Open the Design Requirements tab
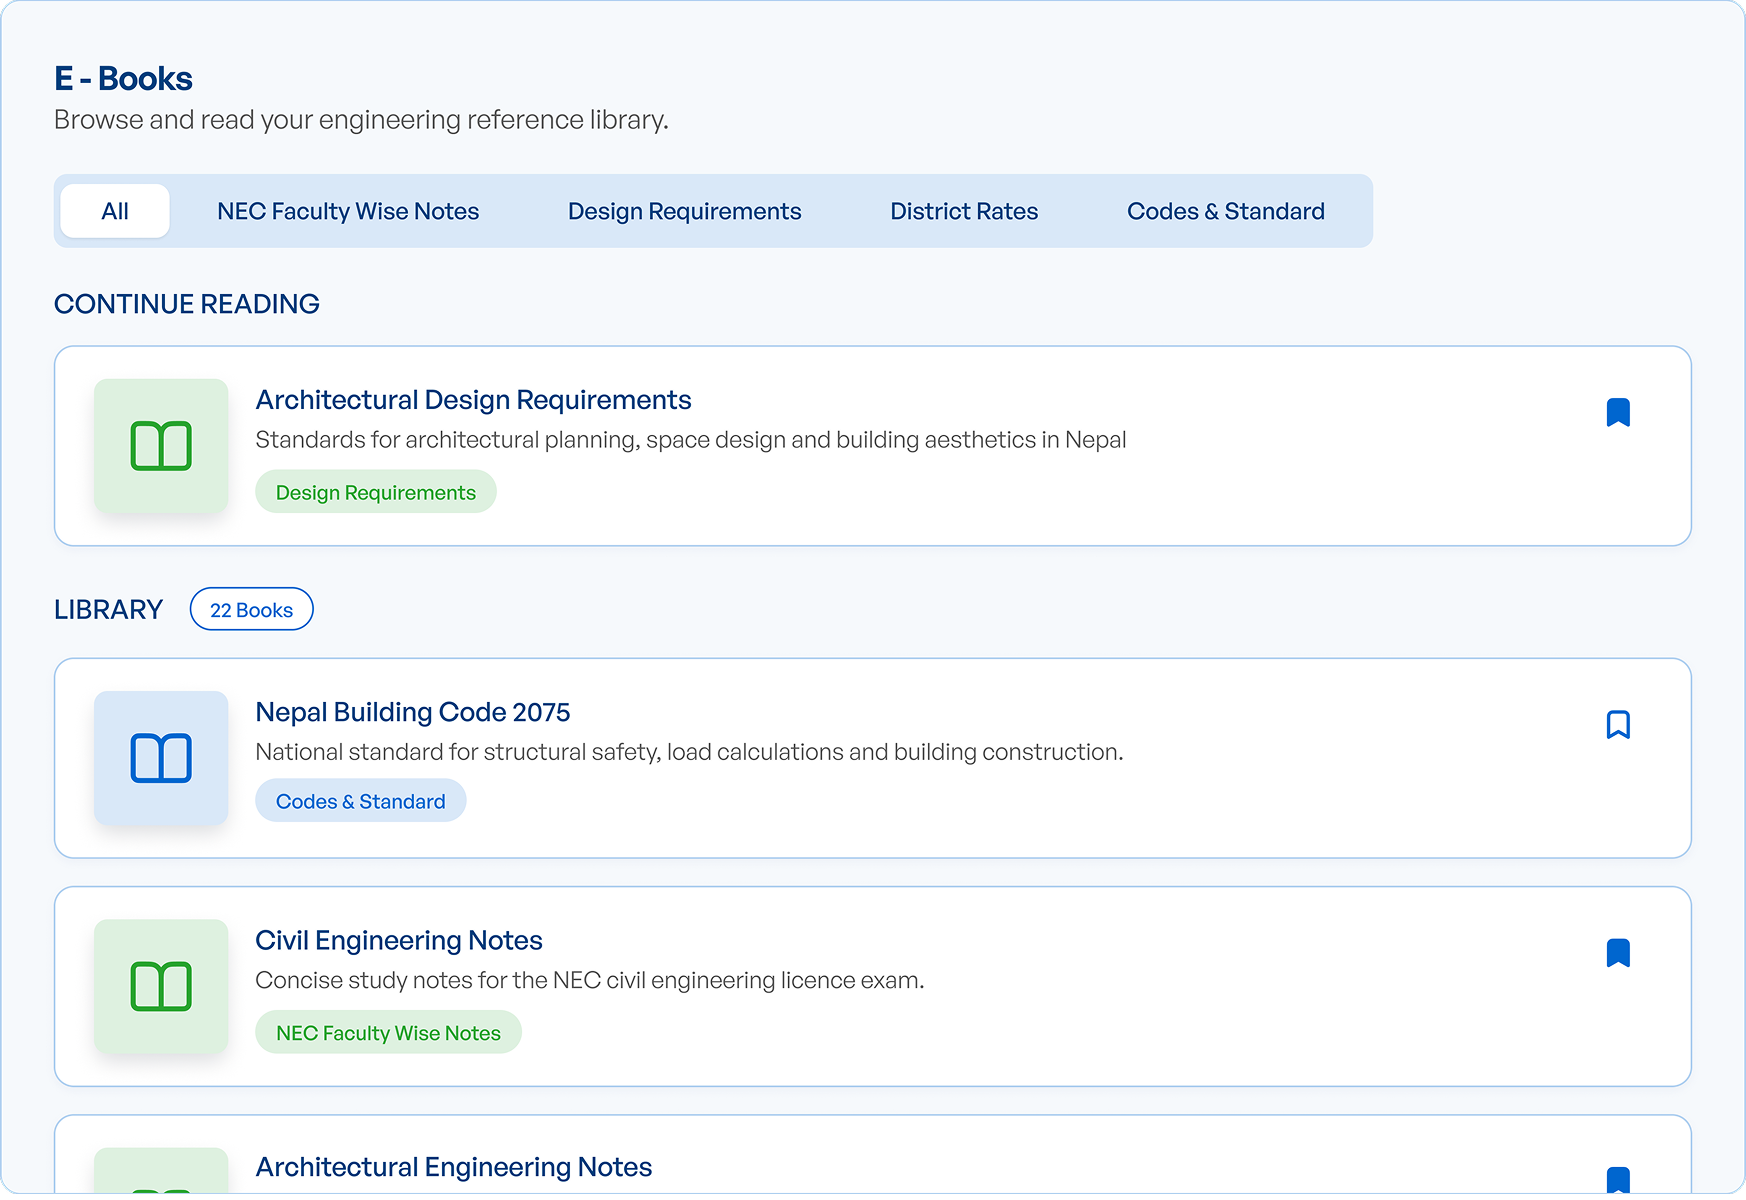Screen dimensions: 1746x1200 tap(685, 211)
